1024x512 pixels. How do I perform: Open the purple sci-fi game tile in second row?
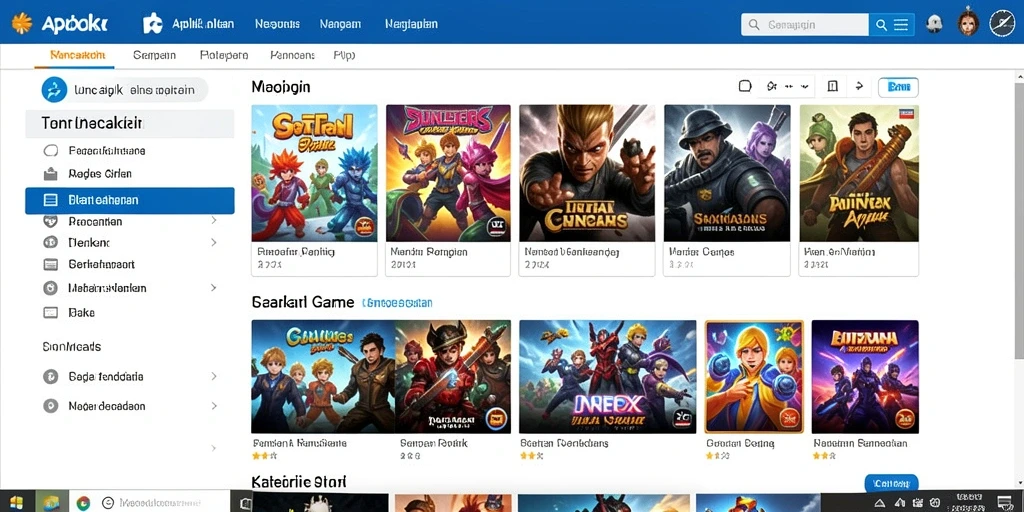pyautogui.click(x=865, y=377)
